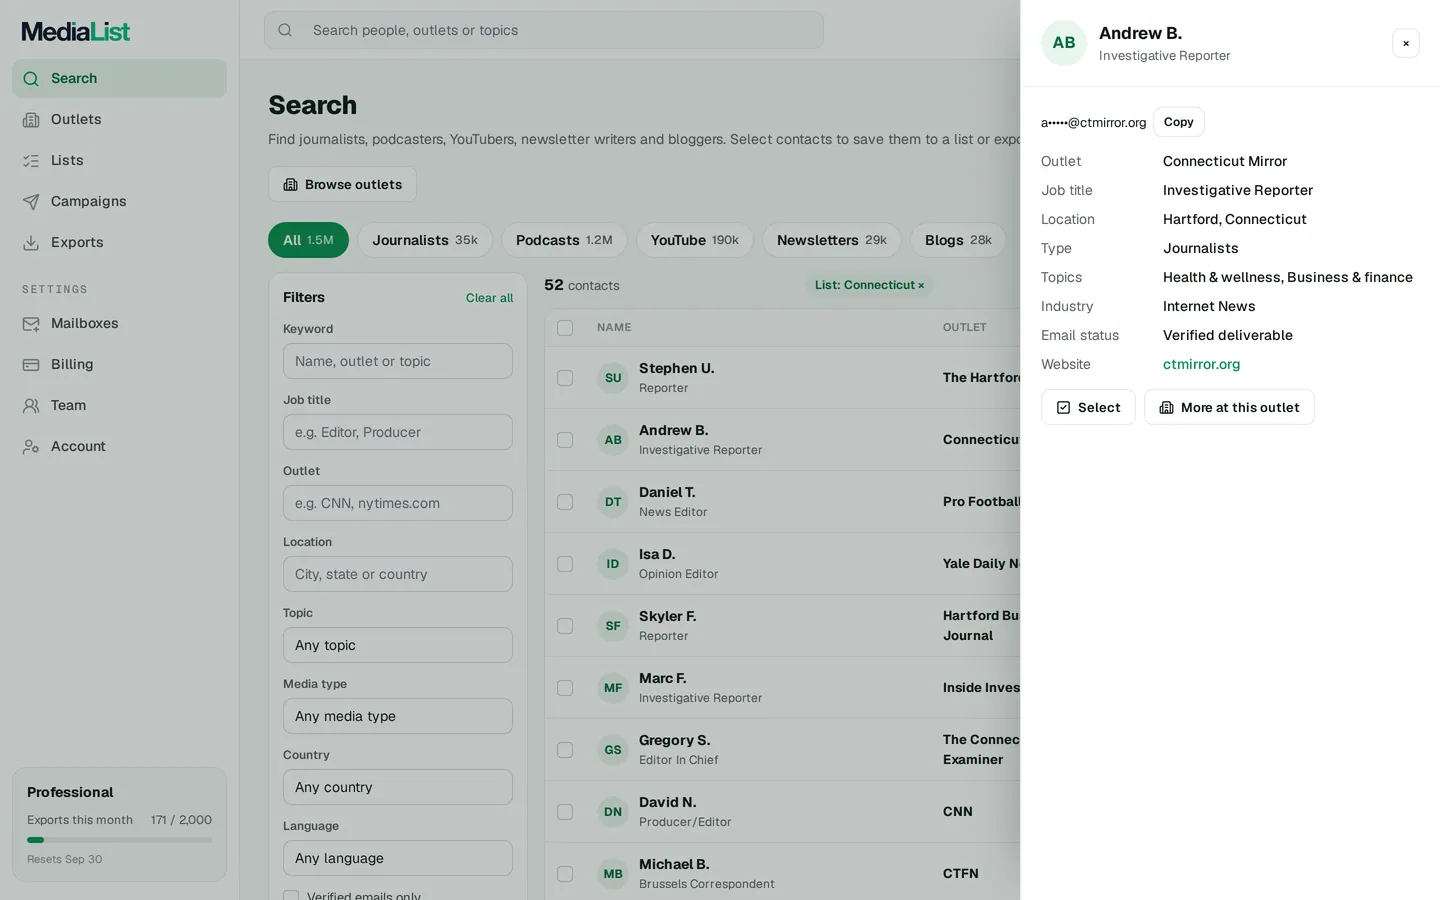Viewport: 1440px width, 900px height.
Task: Click the Lists icon in sidebar
Action: click(31, 161)
